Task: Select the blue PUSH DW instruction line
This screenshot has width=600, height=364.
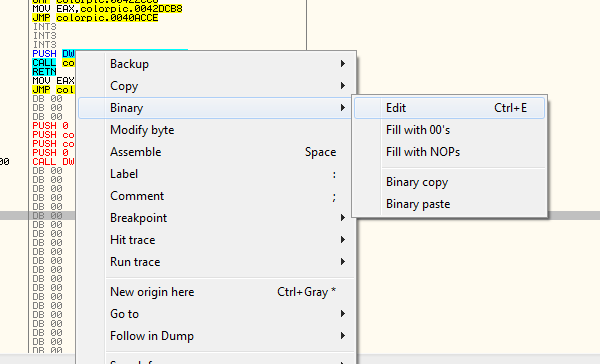Action: coord(54,54)
